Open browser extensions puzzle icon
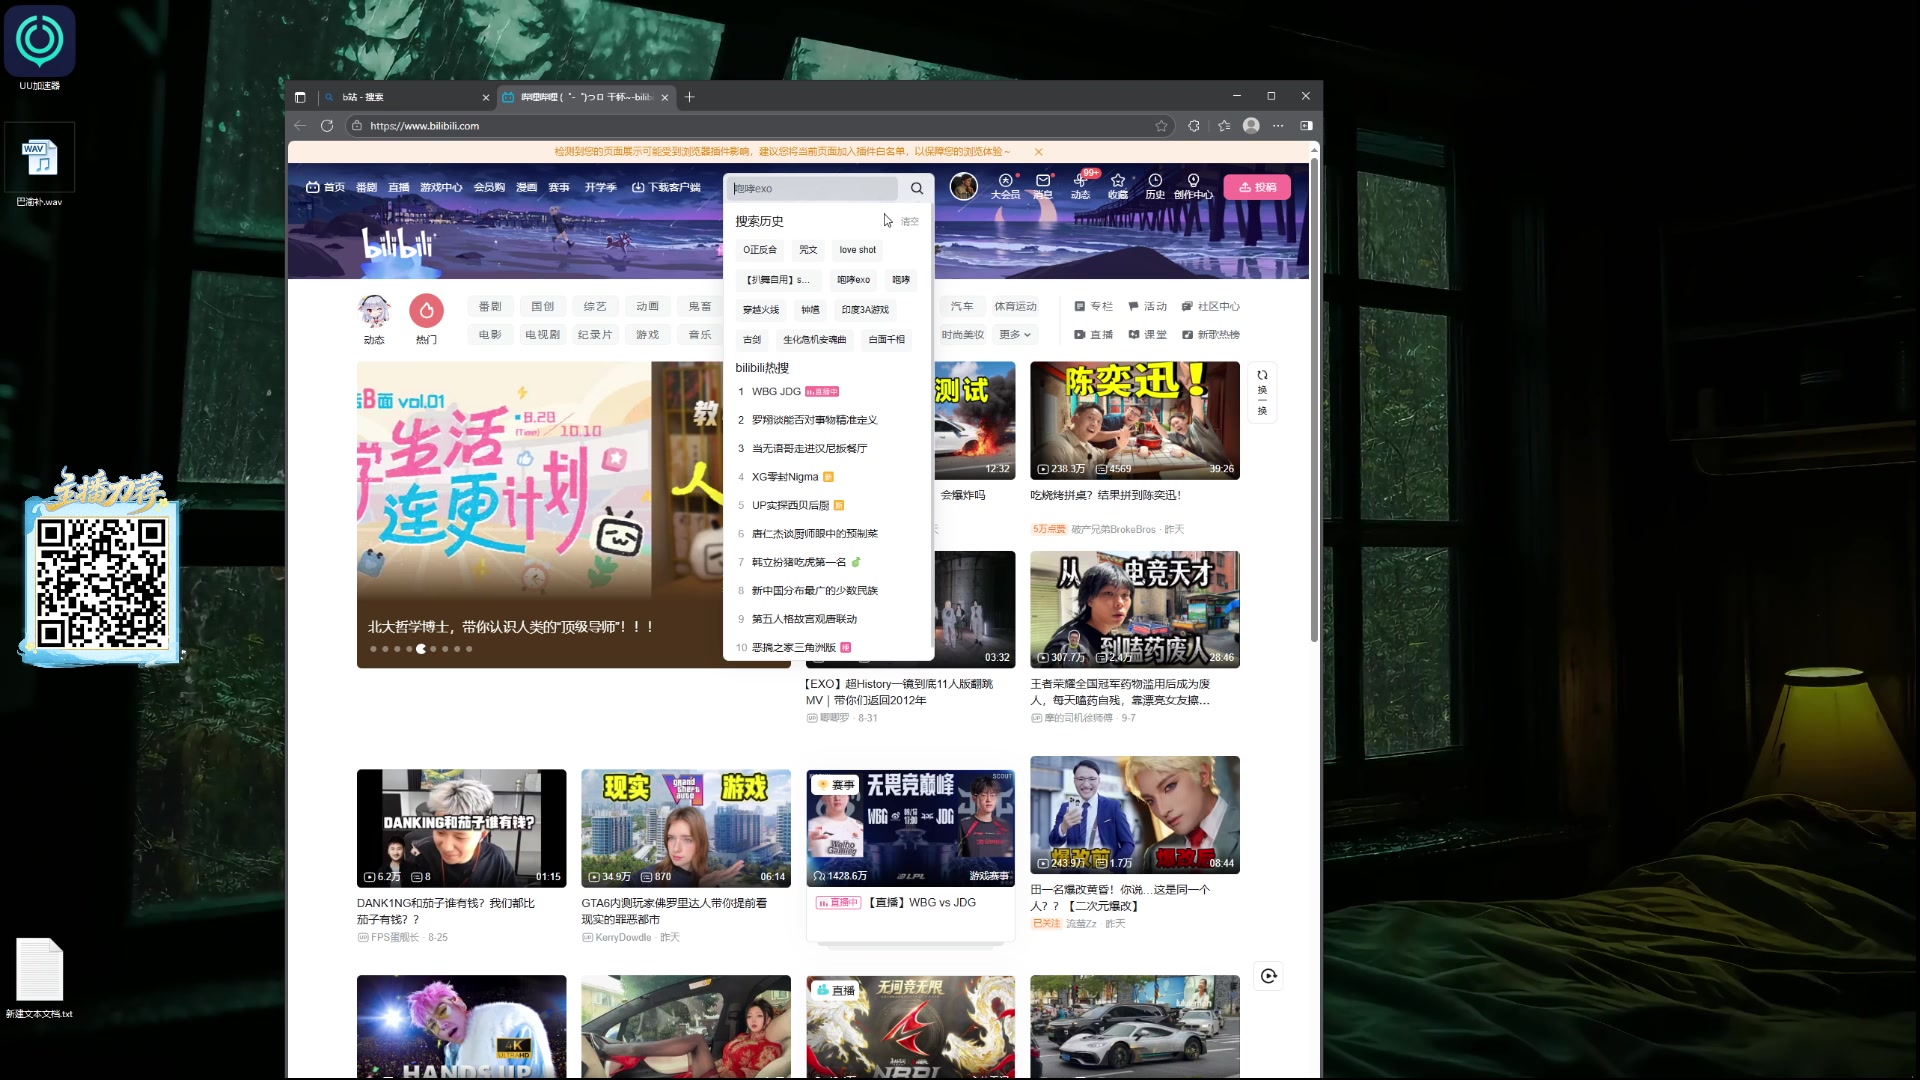This screenshot has width=1920, height=1080. pyautogui.click(x=1194, y=126)
